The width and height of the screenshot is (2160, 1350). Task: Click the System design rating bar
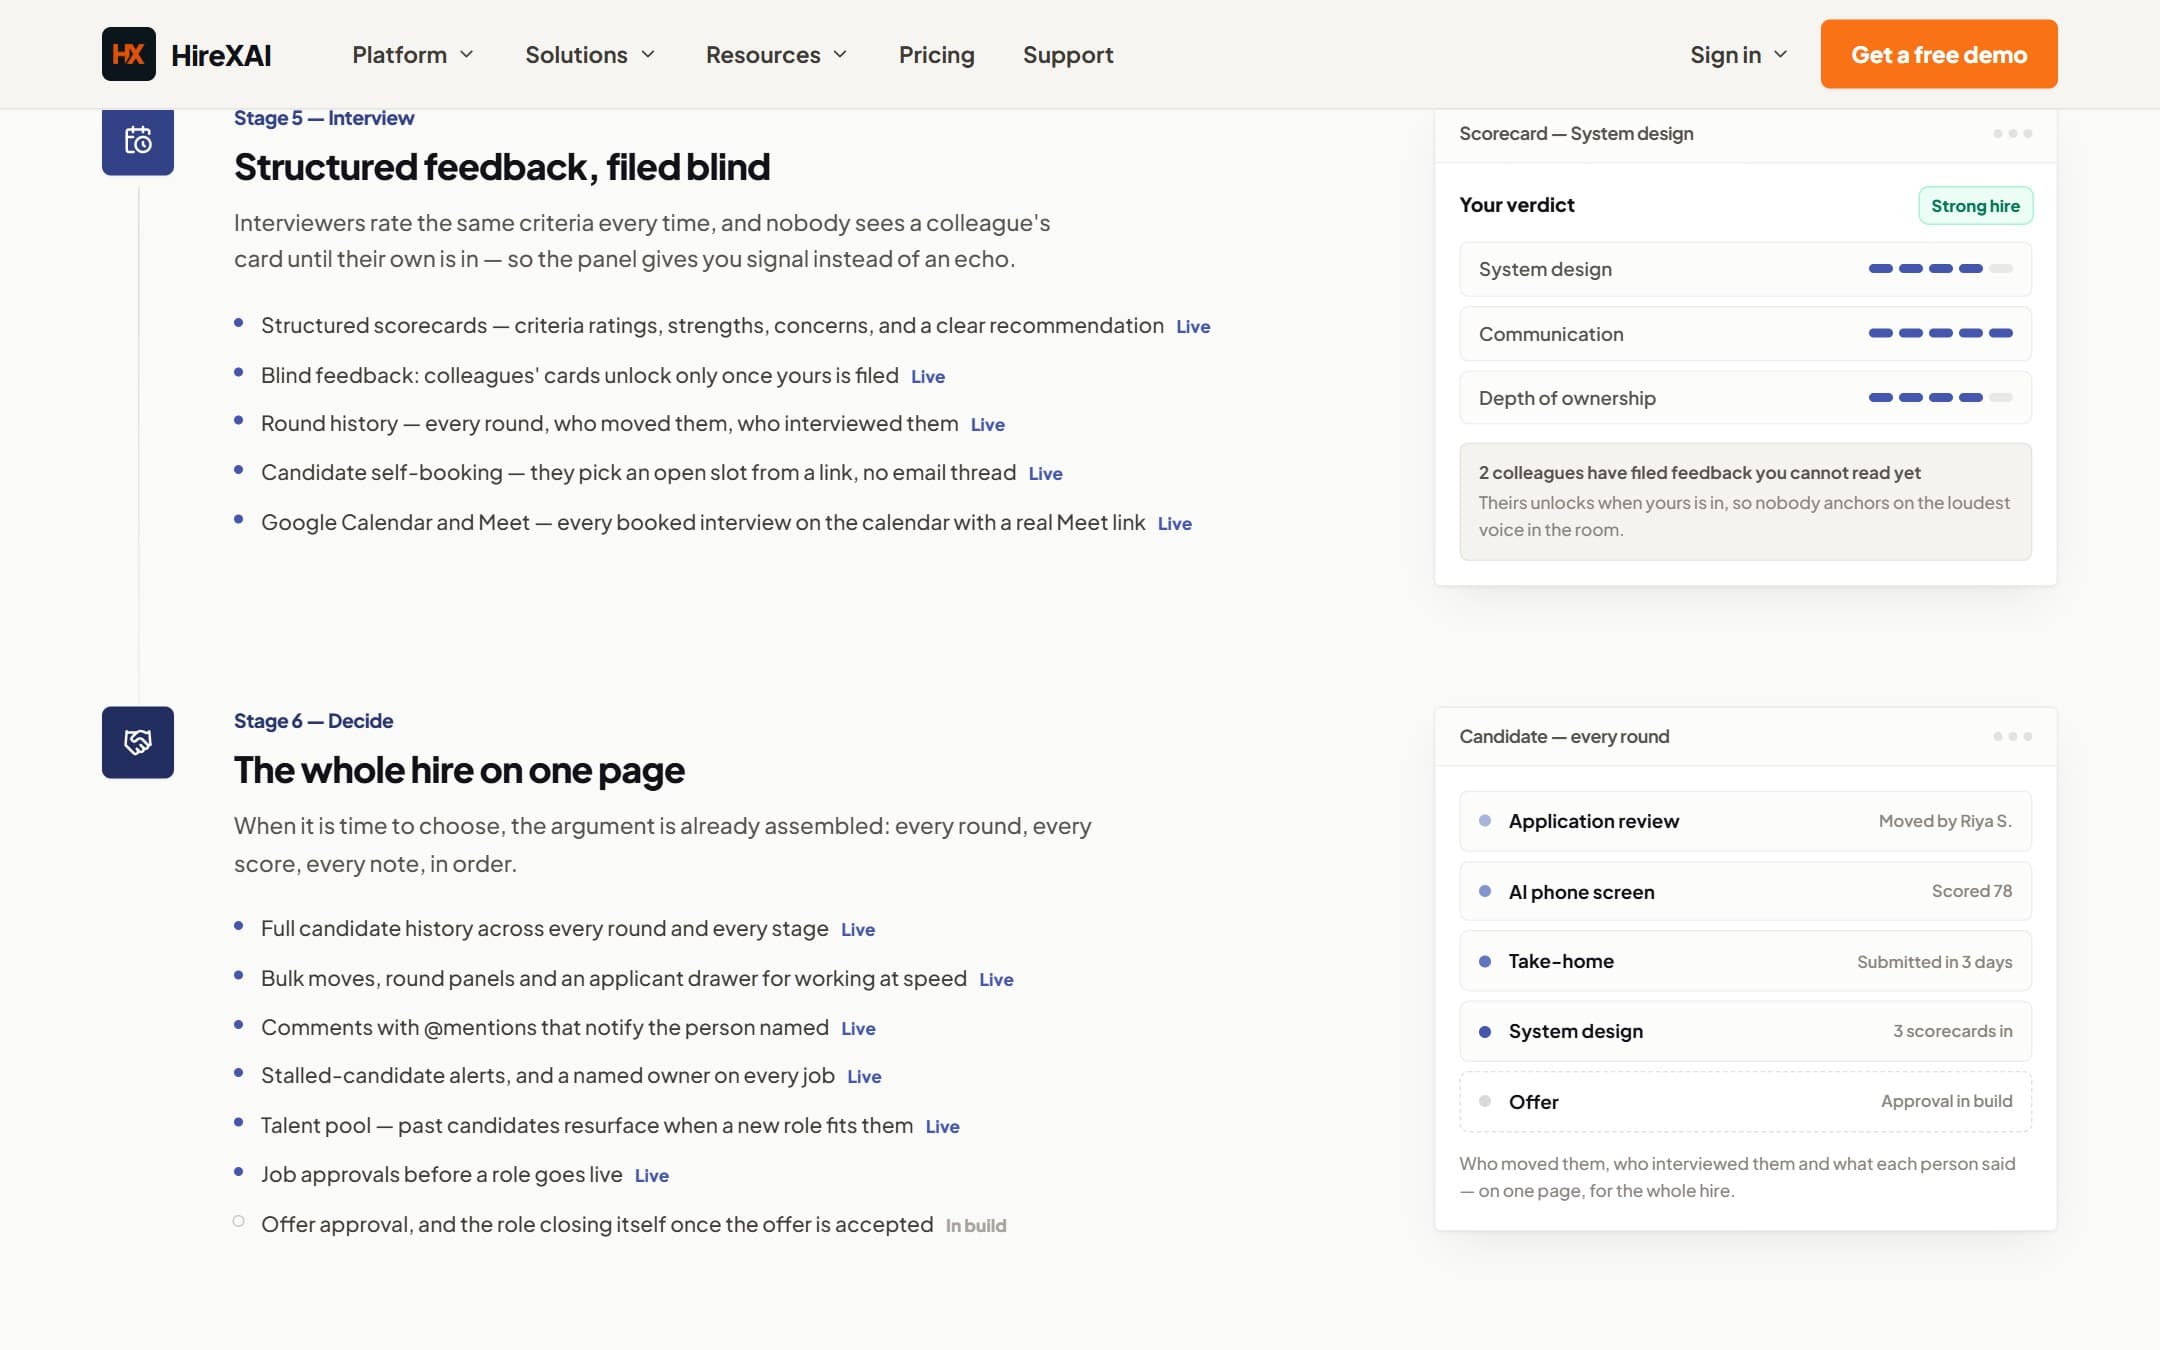click(1940, 268)
